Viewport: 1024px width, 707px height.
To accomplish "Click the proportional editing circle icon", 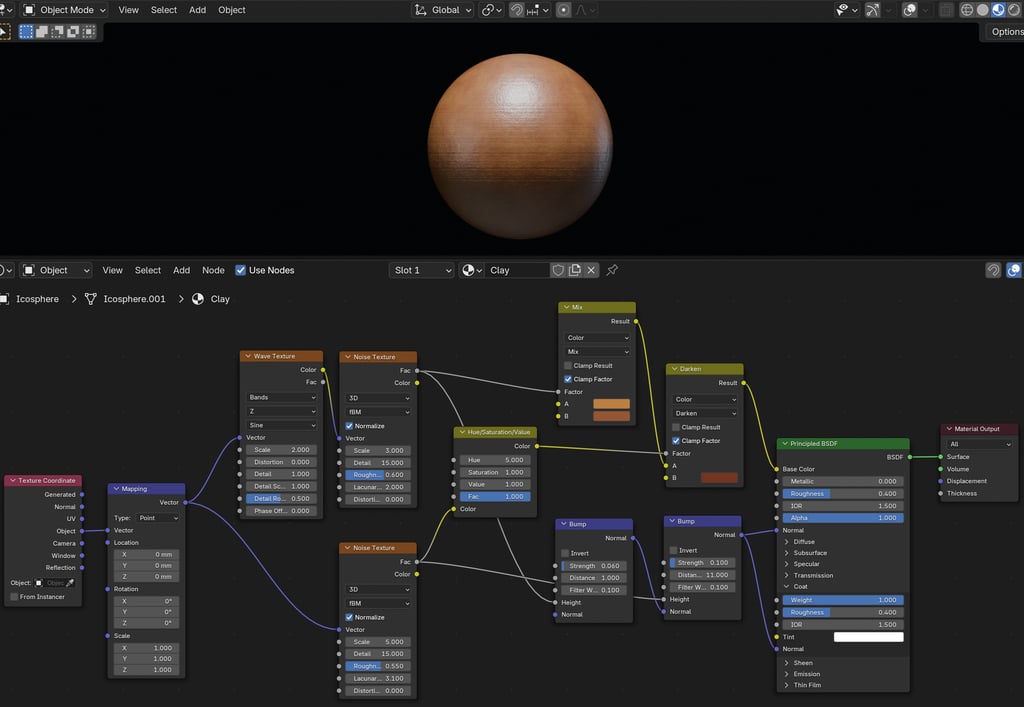I will pos(563,10).
